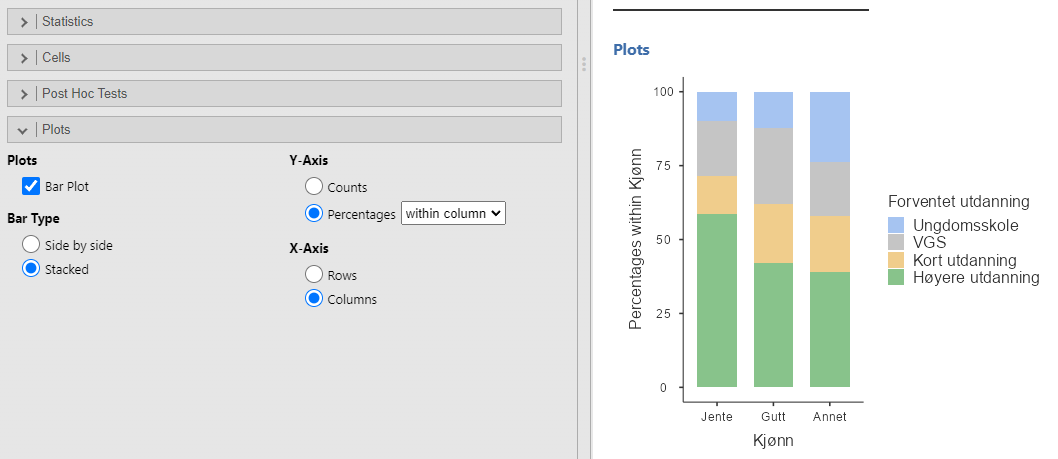The image size is (1058, 459).
Task: Open the within column dropdown
Action: [453, 213]
